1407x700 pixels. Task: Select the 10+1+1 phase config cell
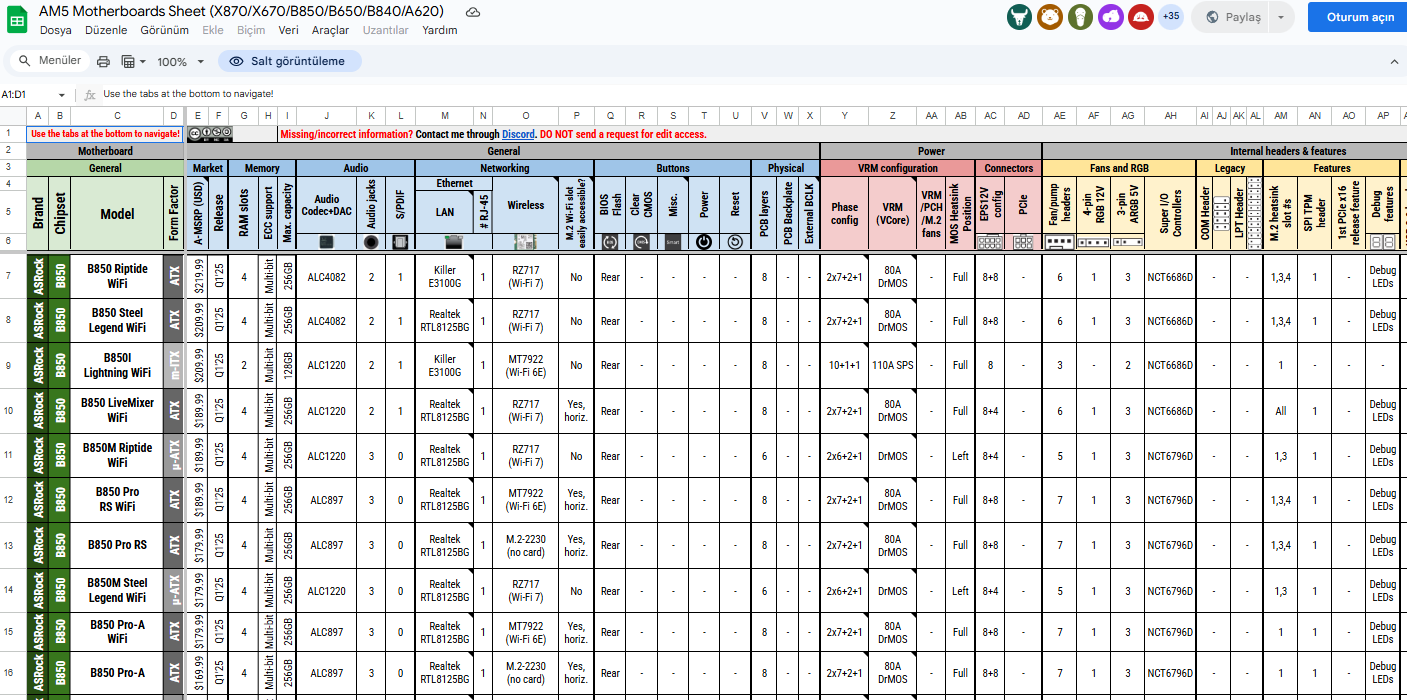(x=844, y=365)
